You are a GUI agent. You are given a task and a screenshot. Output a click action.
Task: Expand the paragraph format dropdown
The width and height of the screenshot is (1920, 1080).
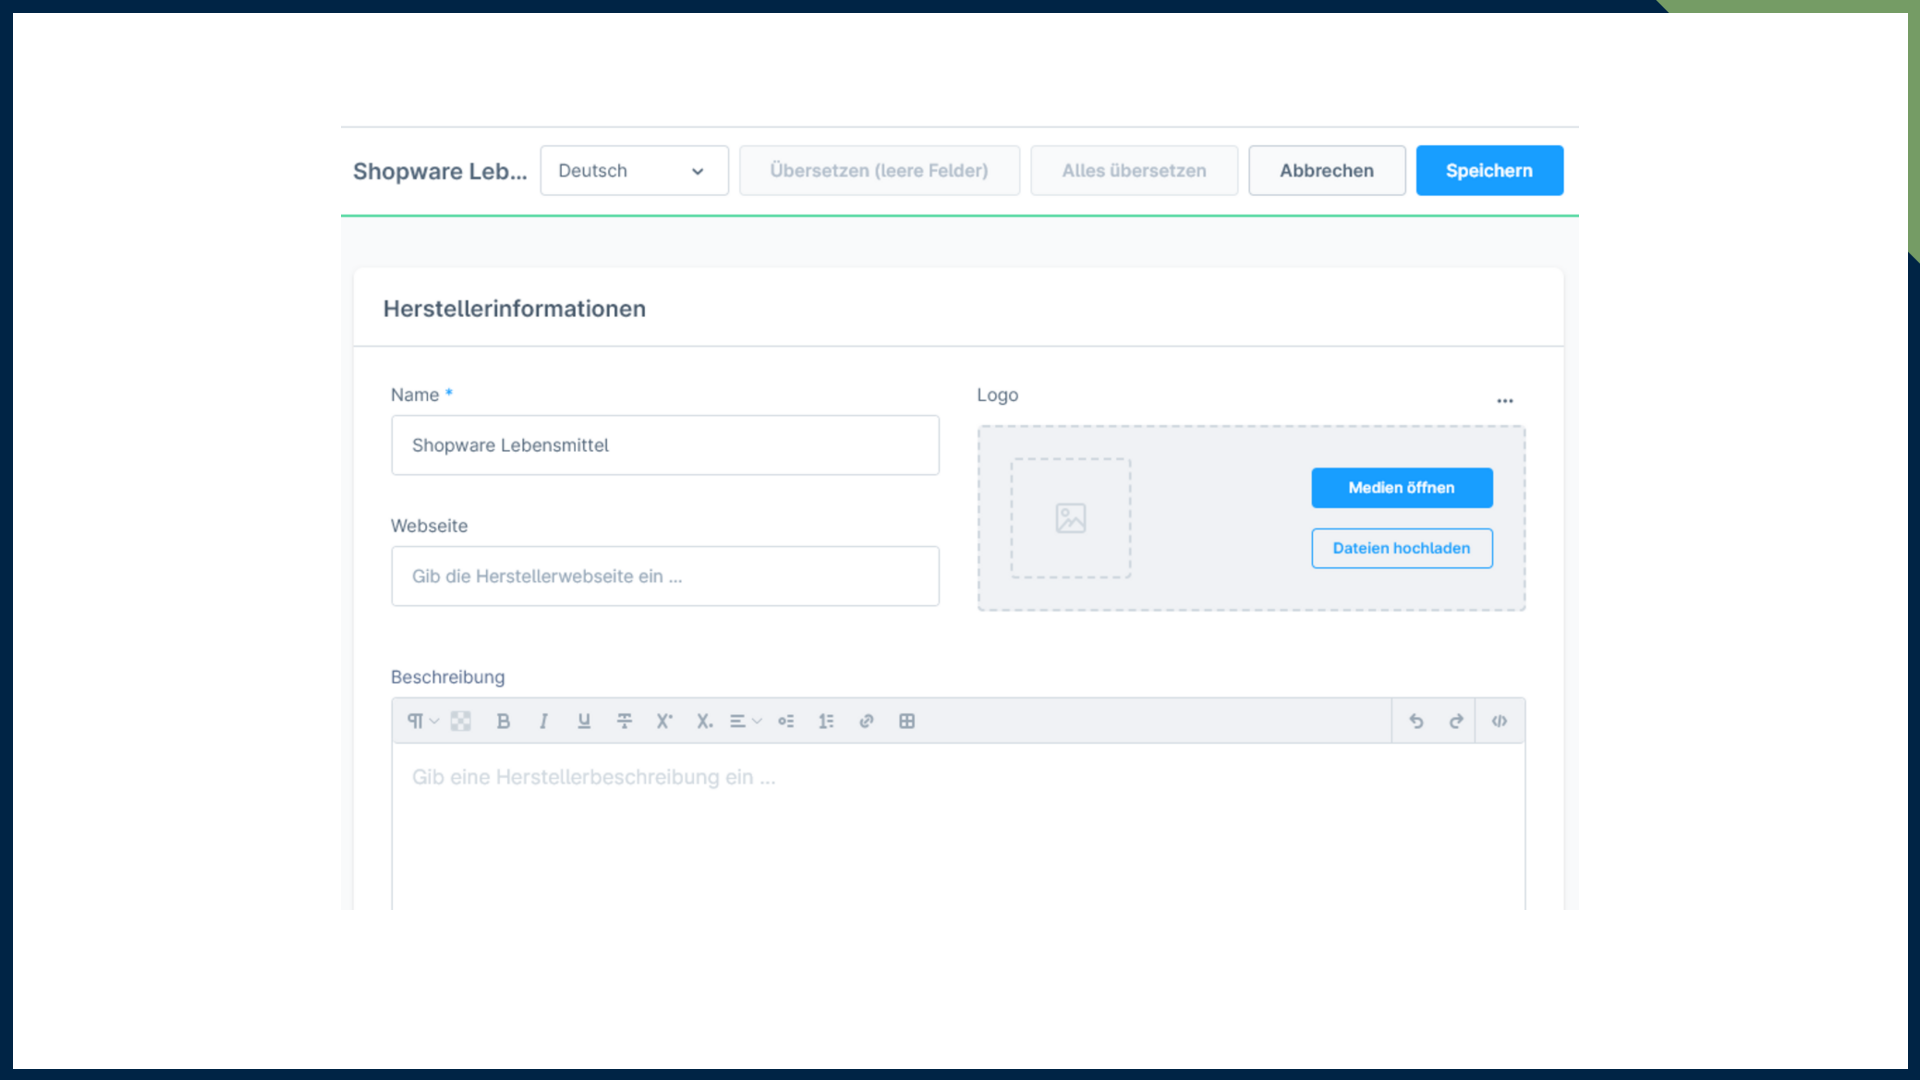422,721
